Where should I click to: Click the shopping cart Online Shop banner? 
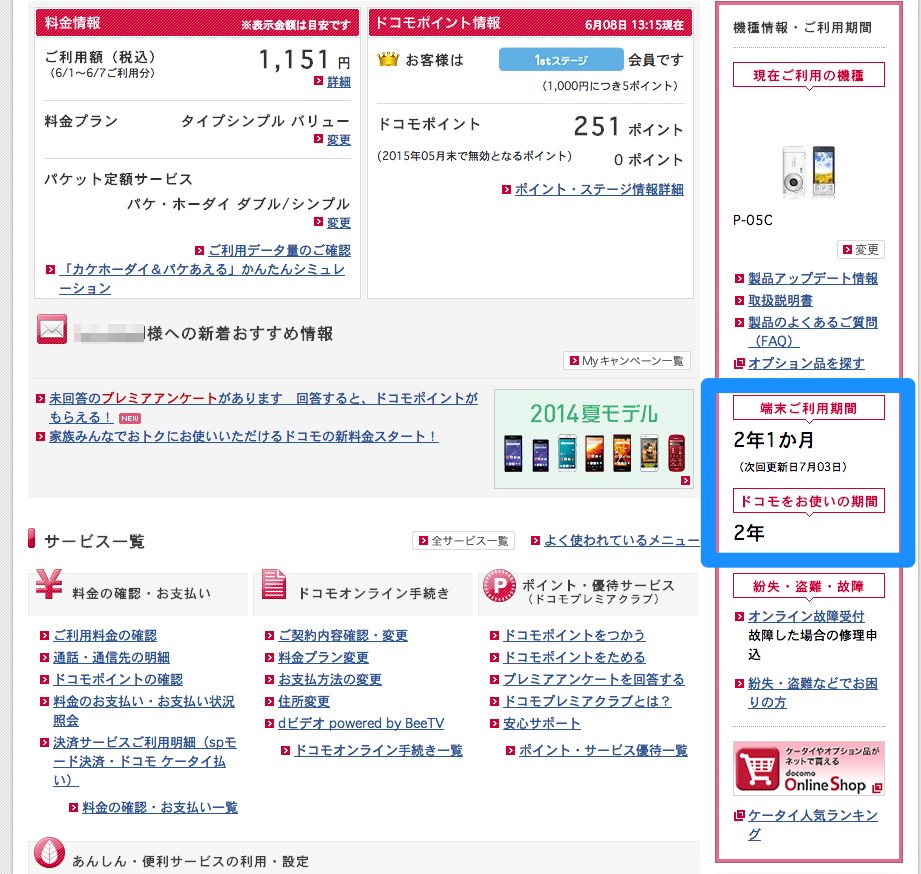pos(808,768)
